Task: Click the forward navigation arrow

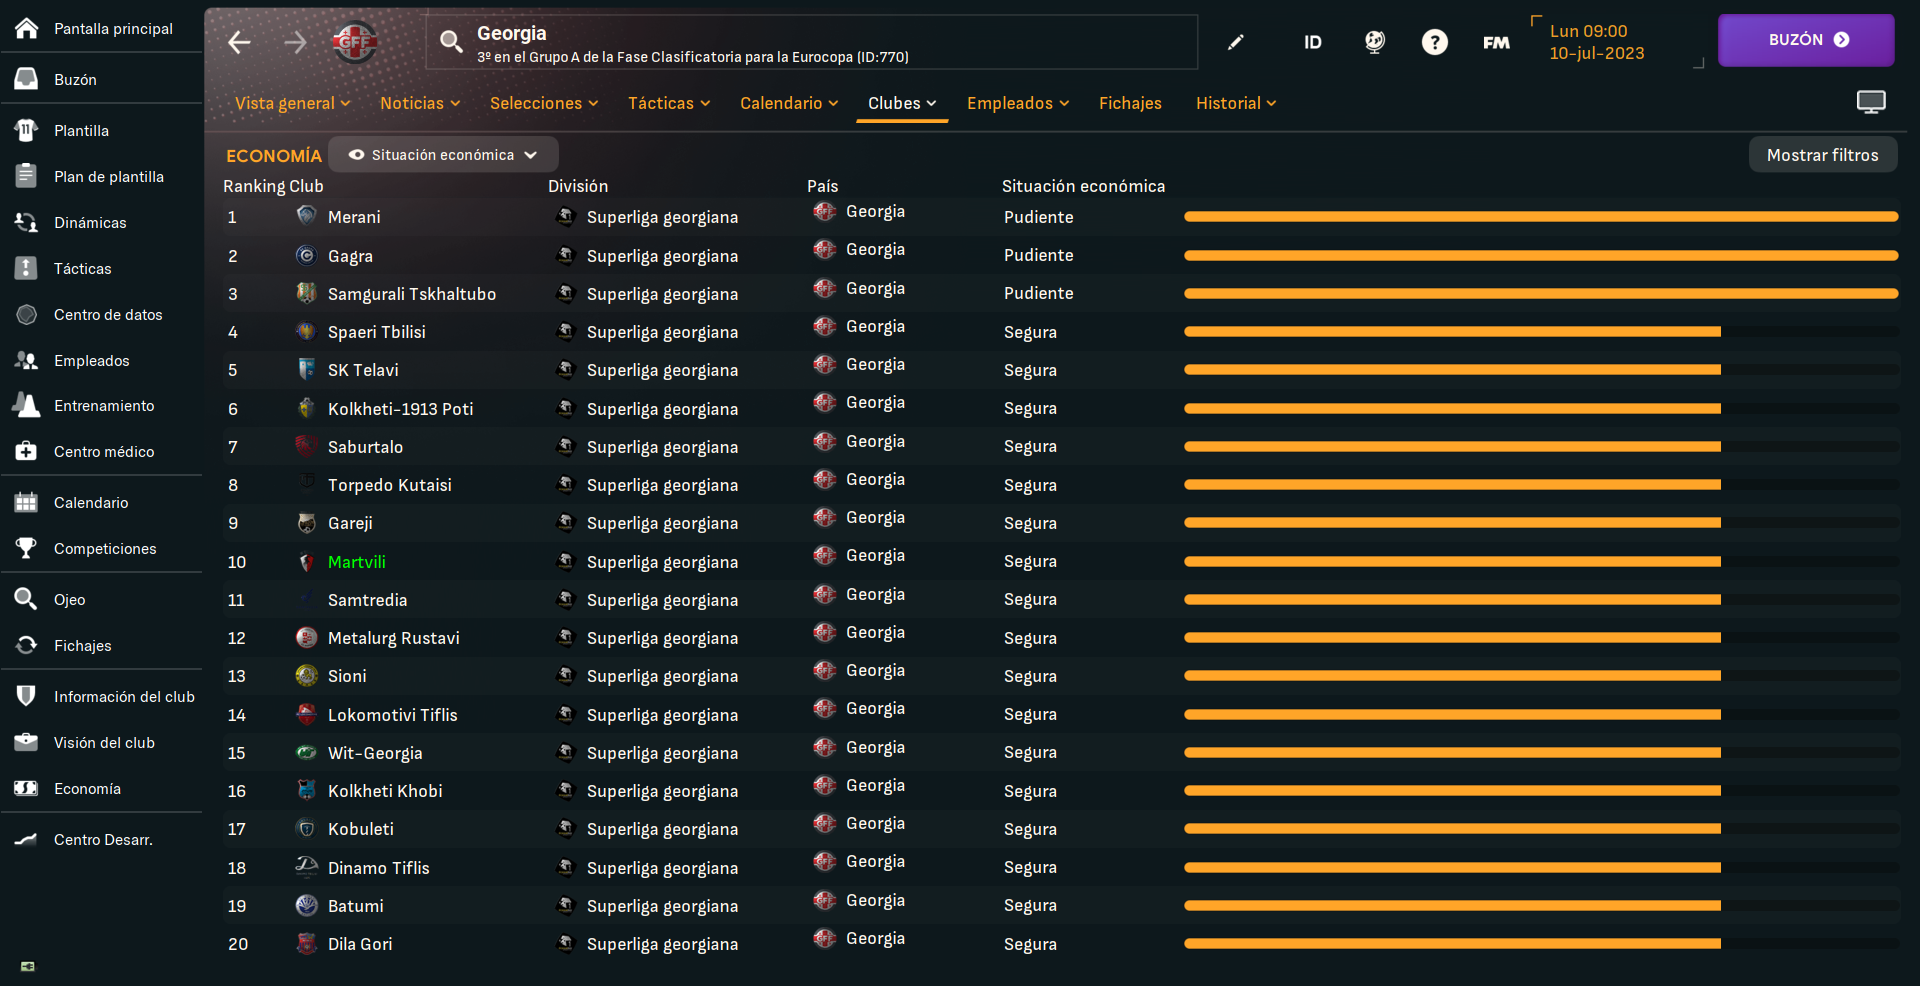Action: click(x=295, y=42)
